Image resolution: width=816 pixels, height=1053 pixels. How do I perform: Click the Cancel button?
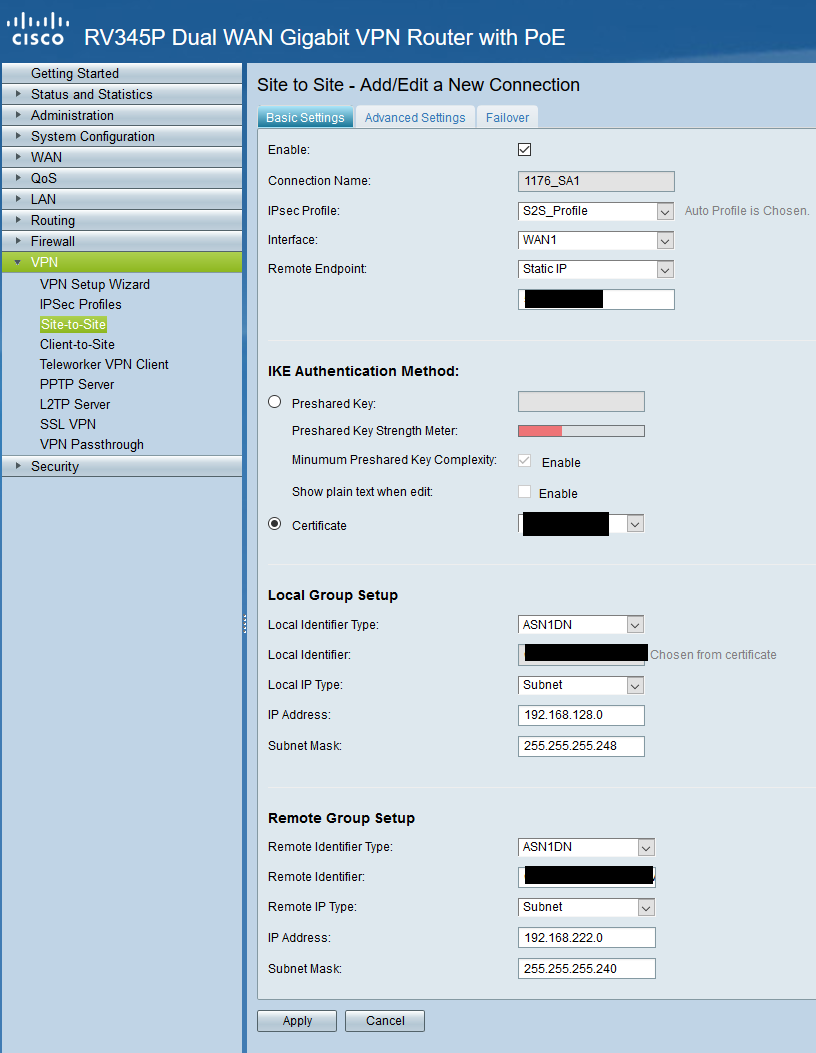pyautogui.click(x=384, y=1020)
